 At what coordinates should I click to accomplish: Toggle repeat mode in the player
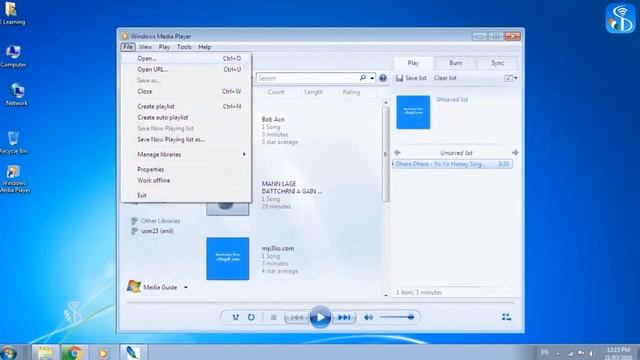(x=251, y=317)
